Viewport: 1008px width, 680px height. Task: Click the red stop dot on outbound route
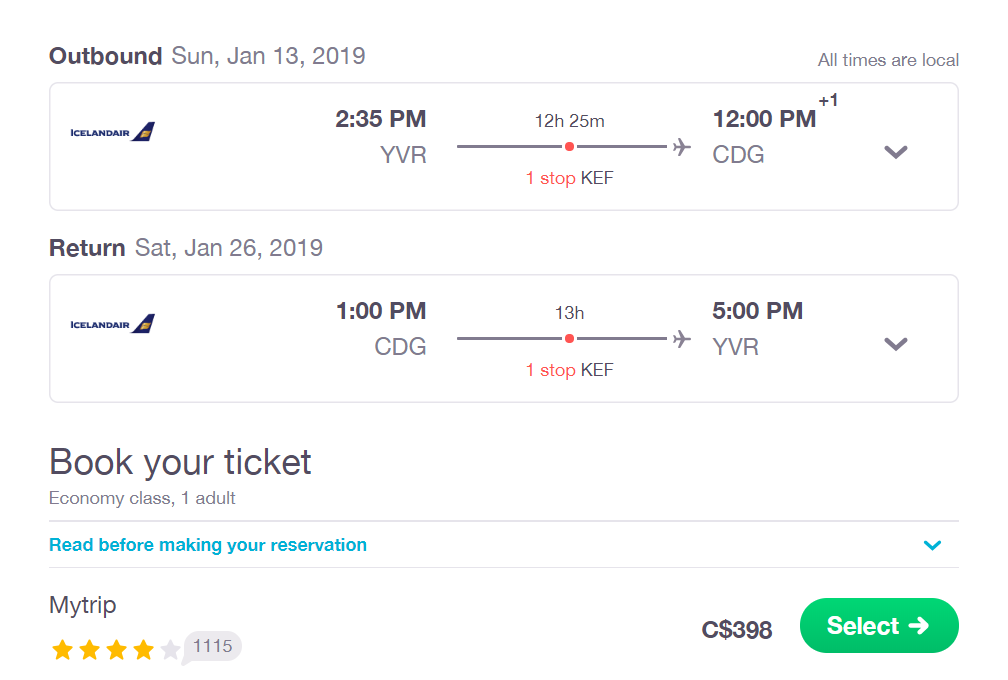tap(569, 147)
